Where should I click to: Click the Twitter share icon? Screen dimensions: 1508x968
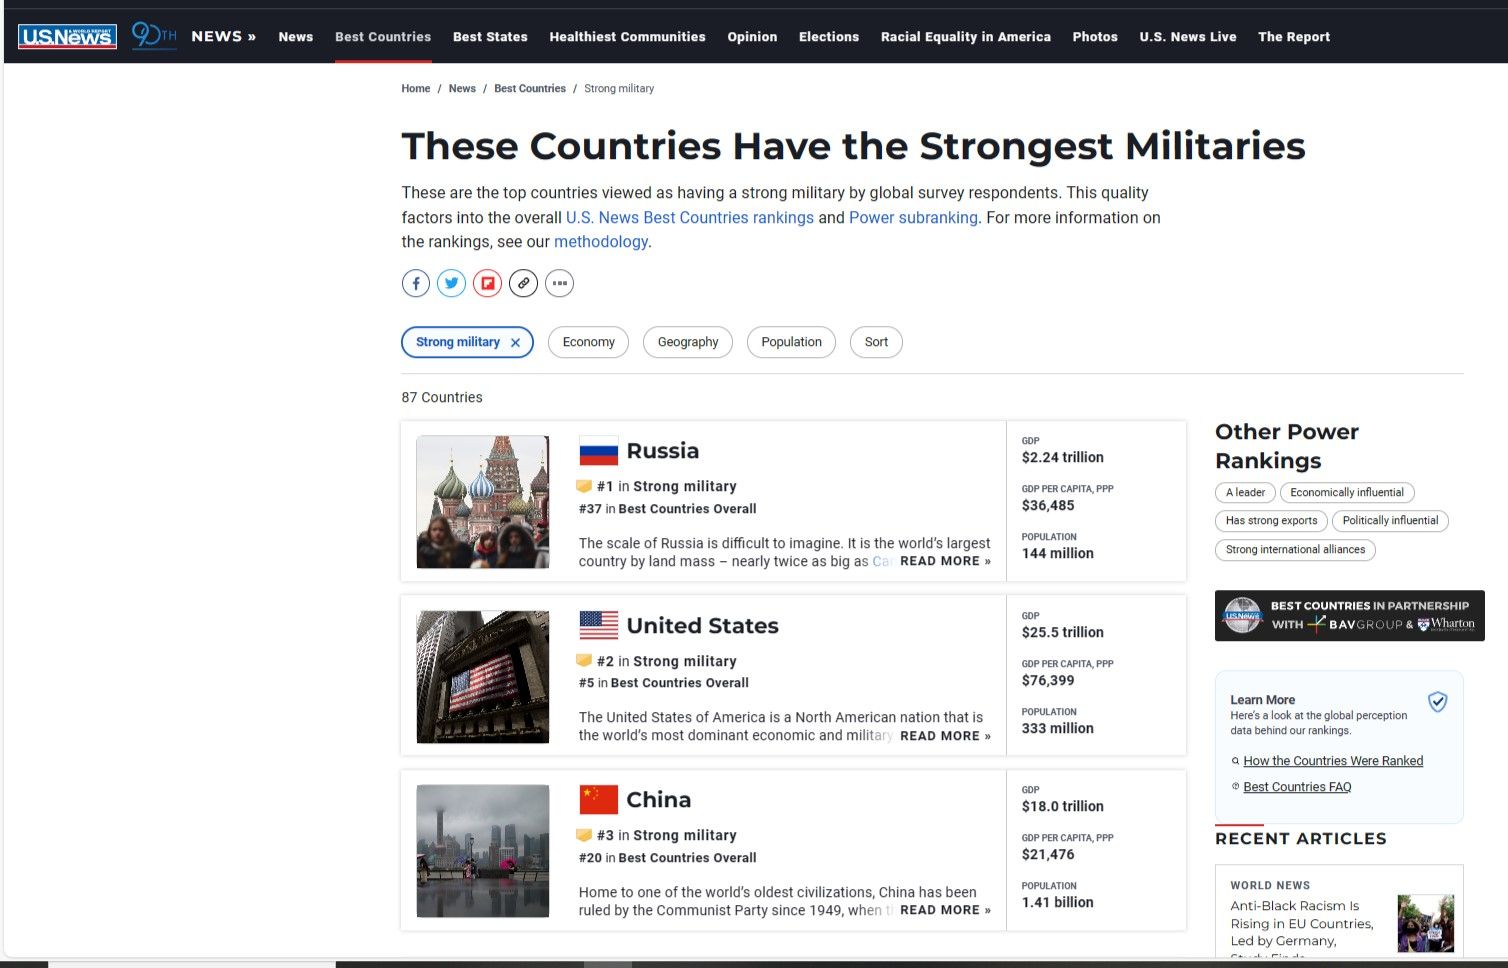coord(452,283)
